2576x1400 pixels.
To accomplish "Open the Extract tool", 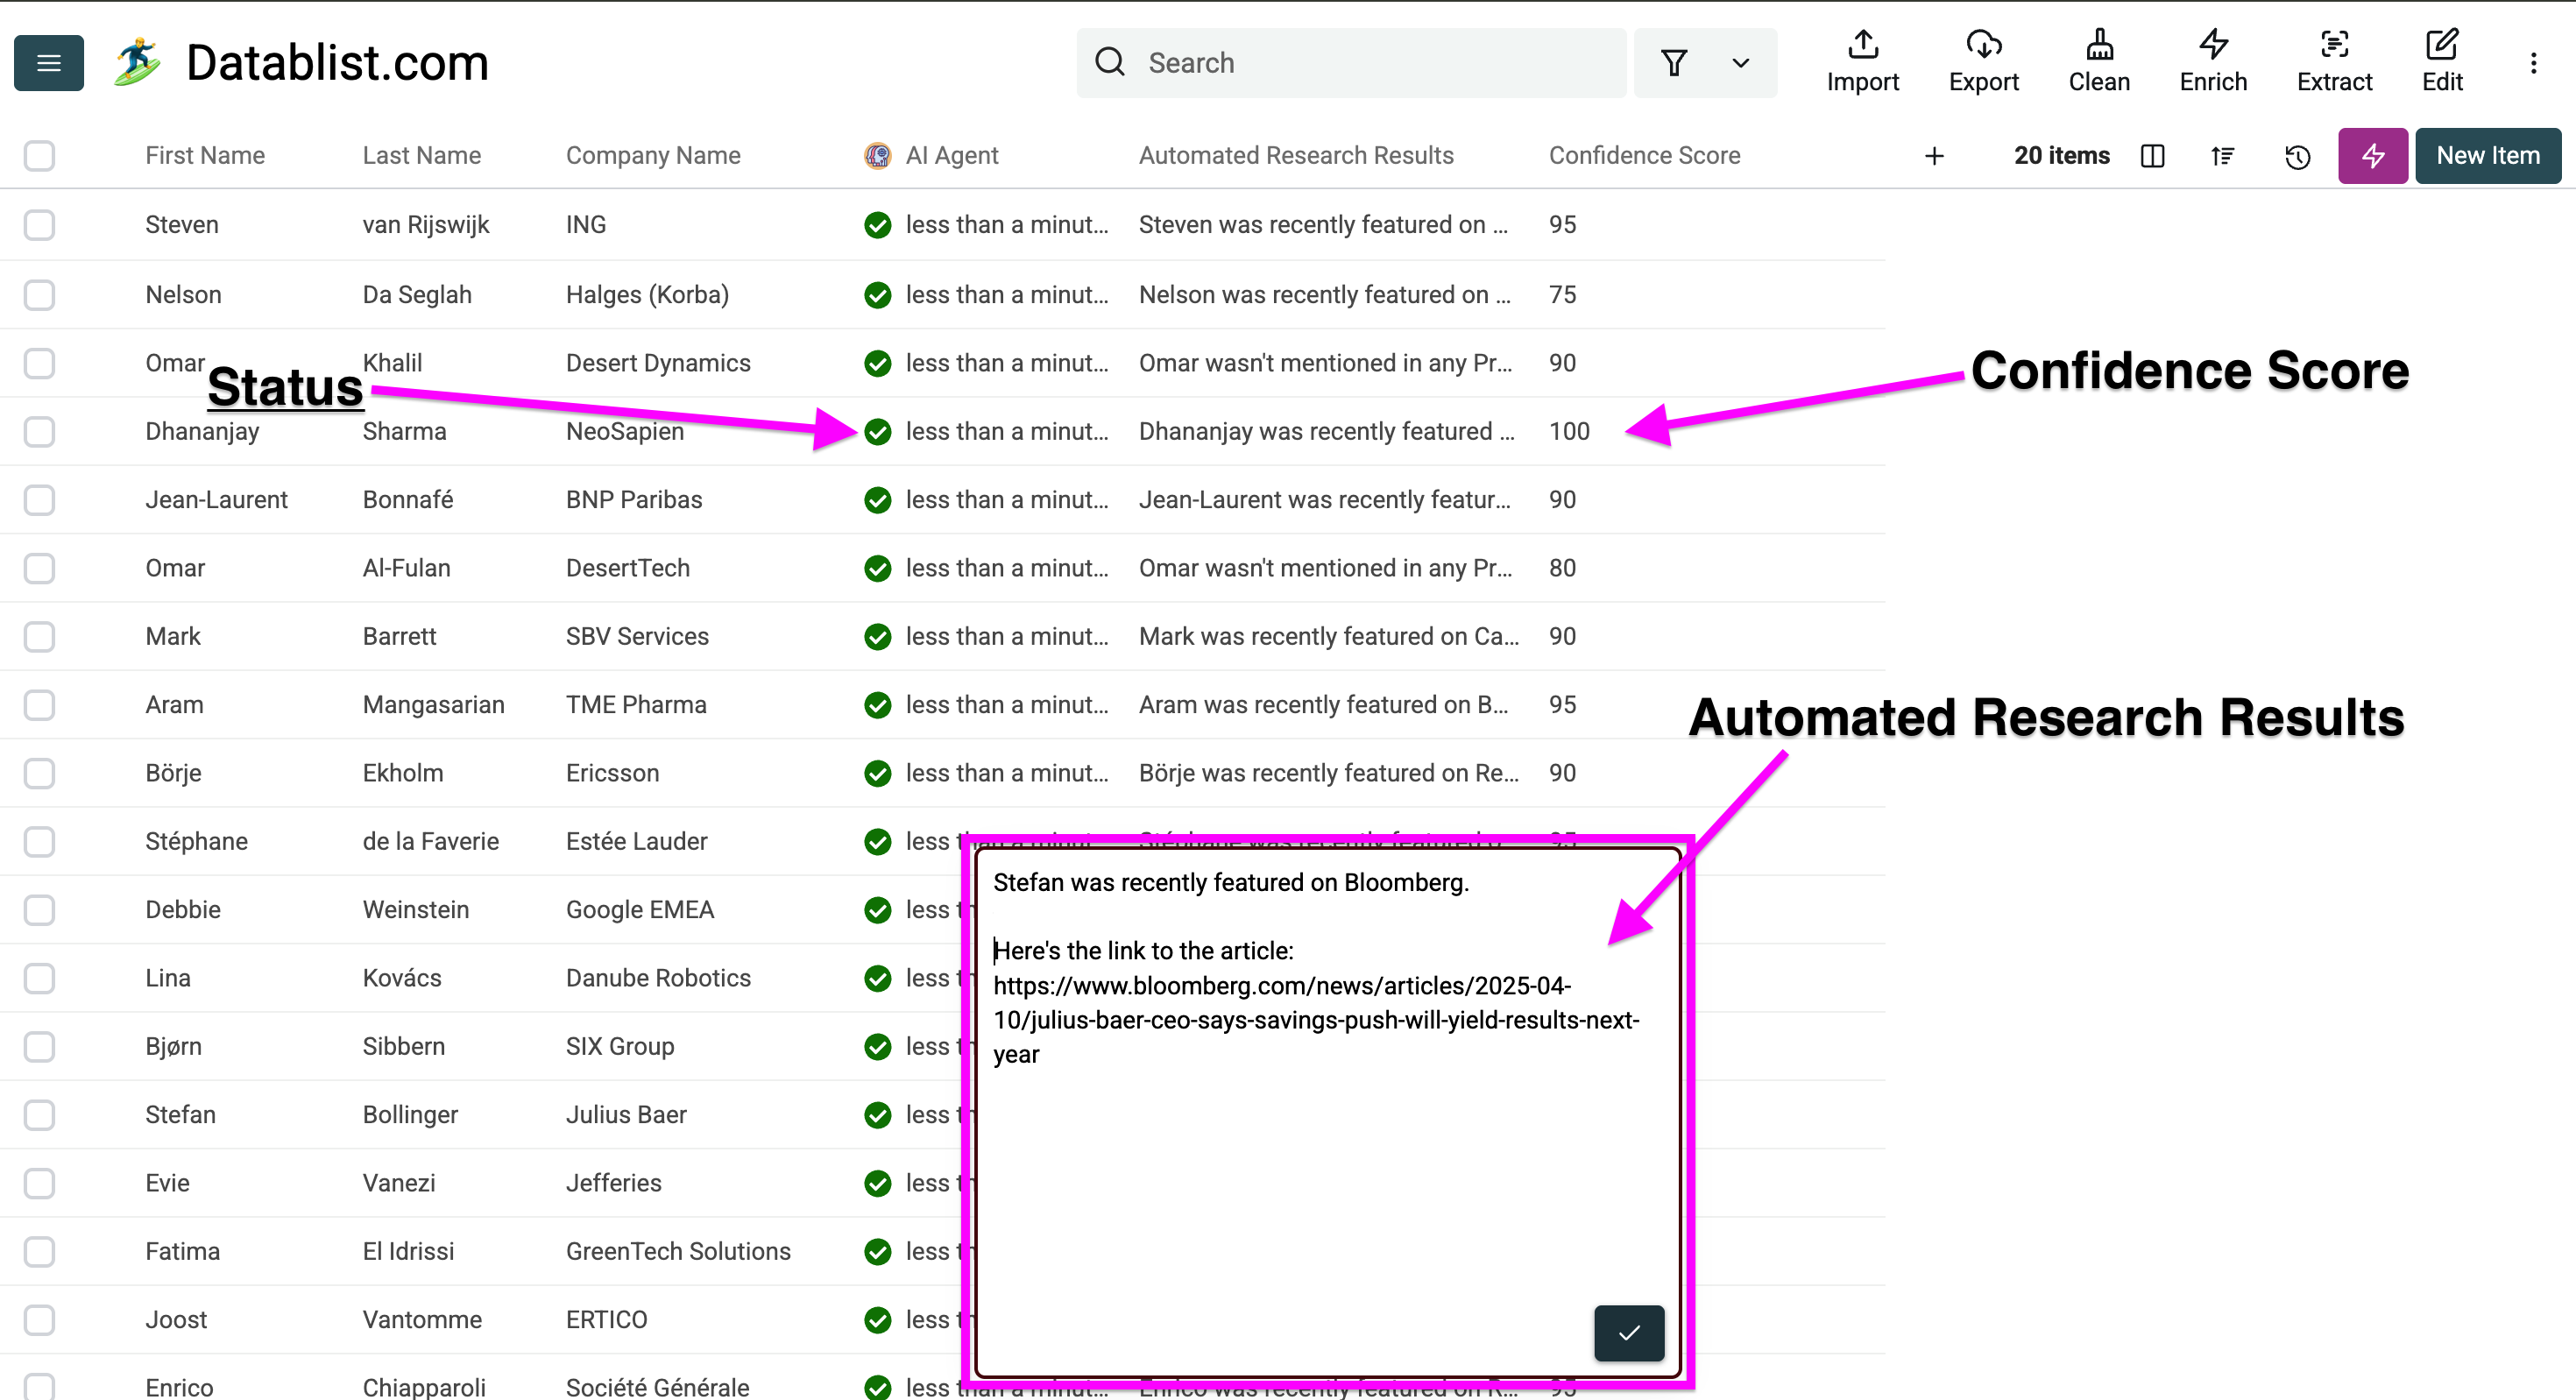I will point(2334,62).
